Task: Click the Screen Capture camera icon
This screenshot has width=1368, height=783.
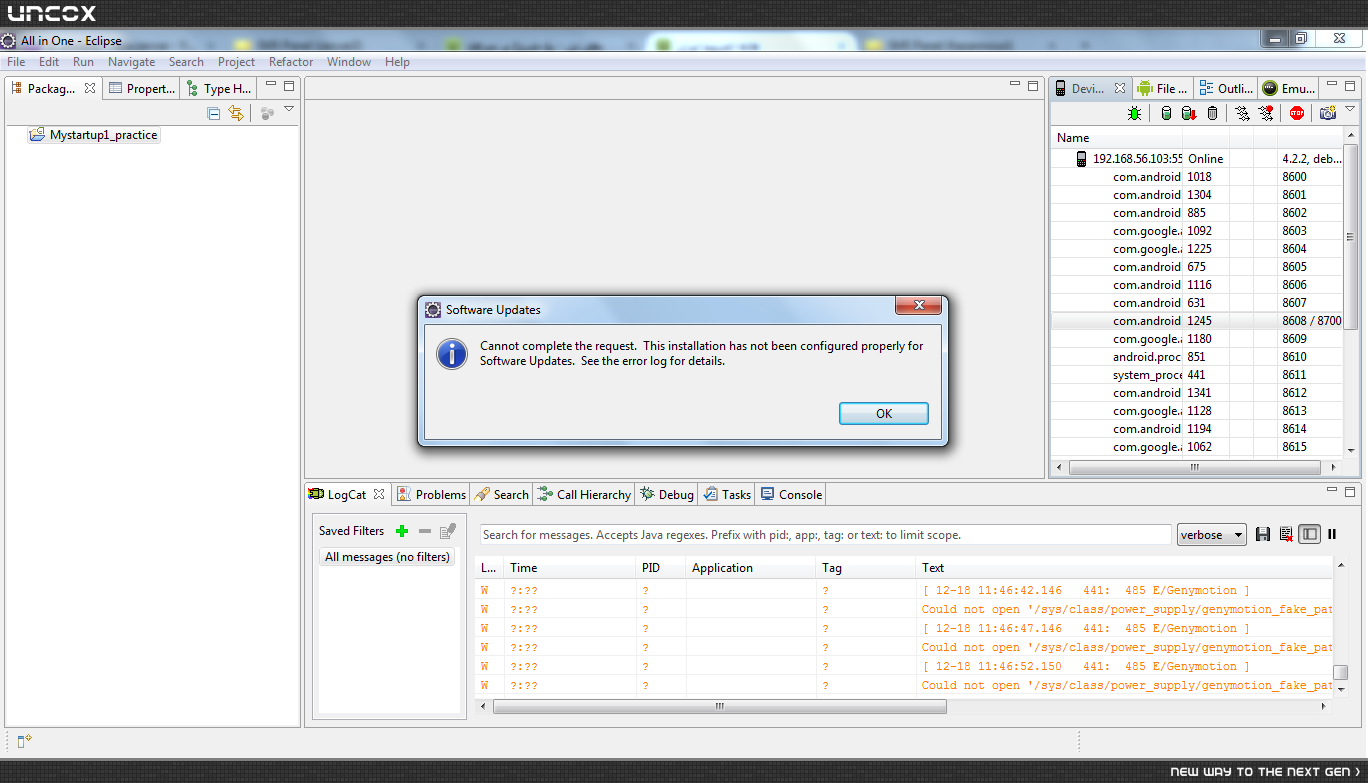Action: 1328,113
